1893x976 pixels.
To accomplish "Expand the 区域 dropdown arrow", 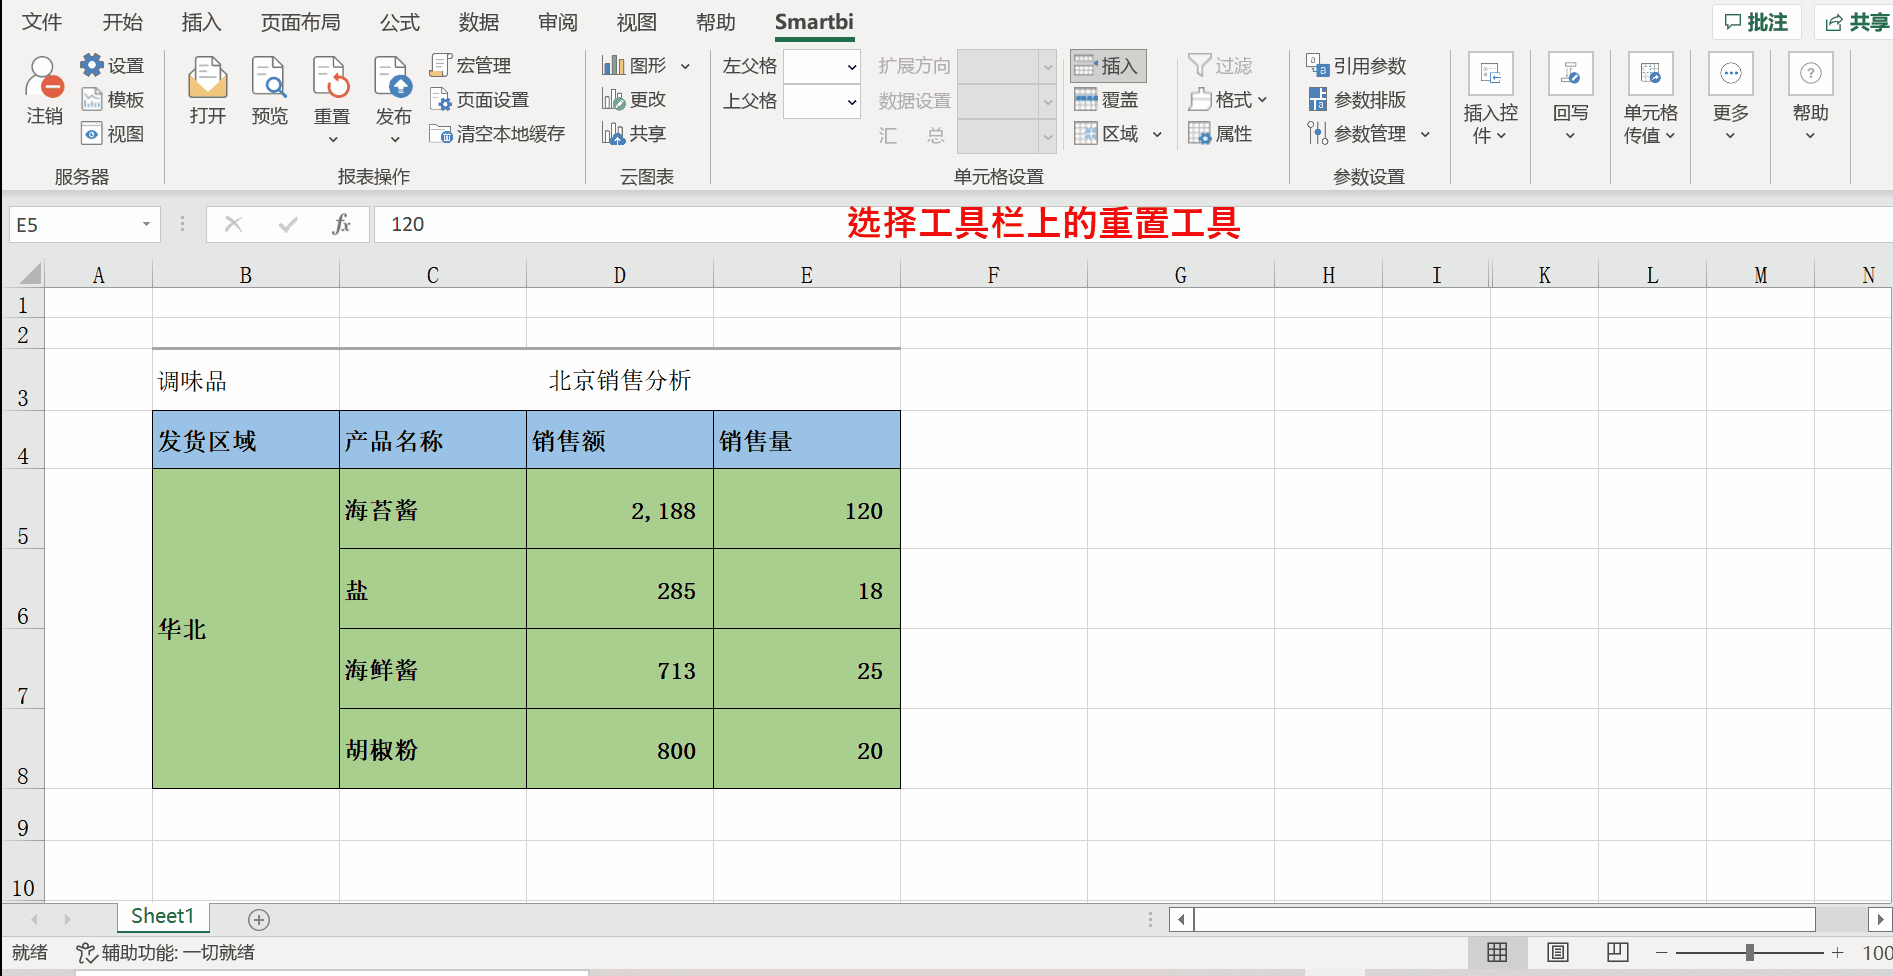I will click(x=1157, y=134).
